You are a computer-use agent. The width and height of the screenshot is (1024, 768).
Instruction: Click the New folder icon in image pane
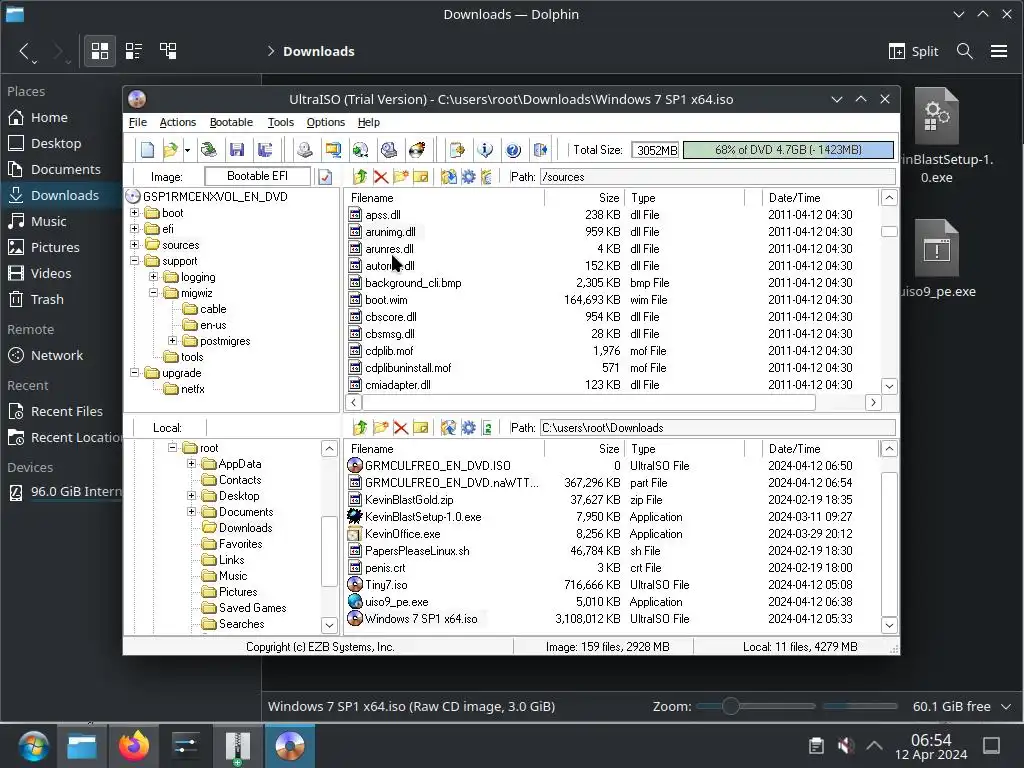(401, 177)
